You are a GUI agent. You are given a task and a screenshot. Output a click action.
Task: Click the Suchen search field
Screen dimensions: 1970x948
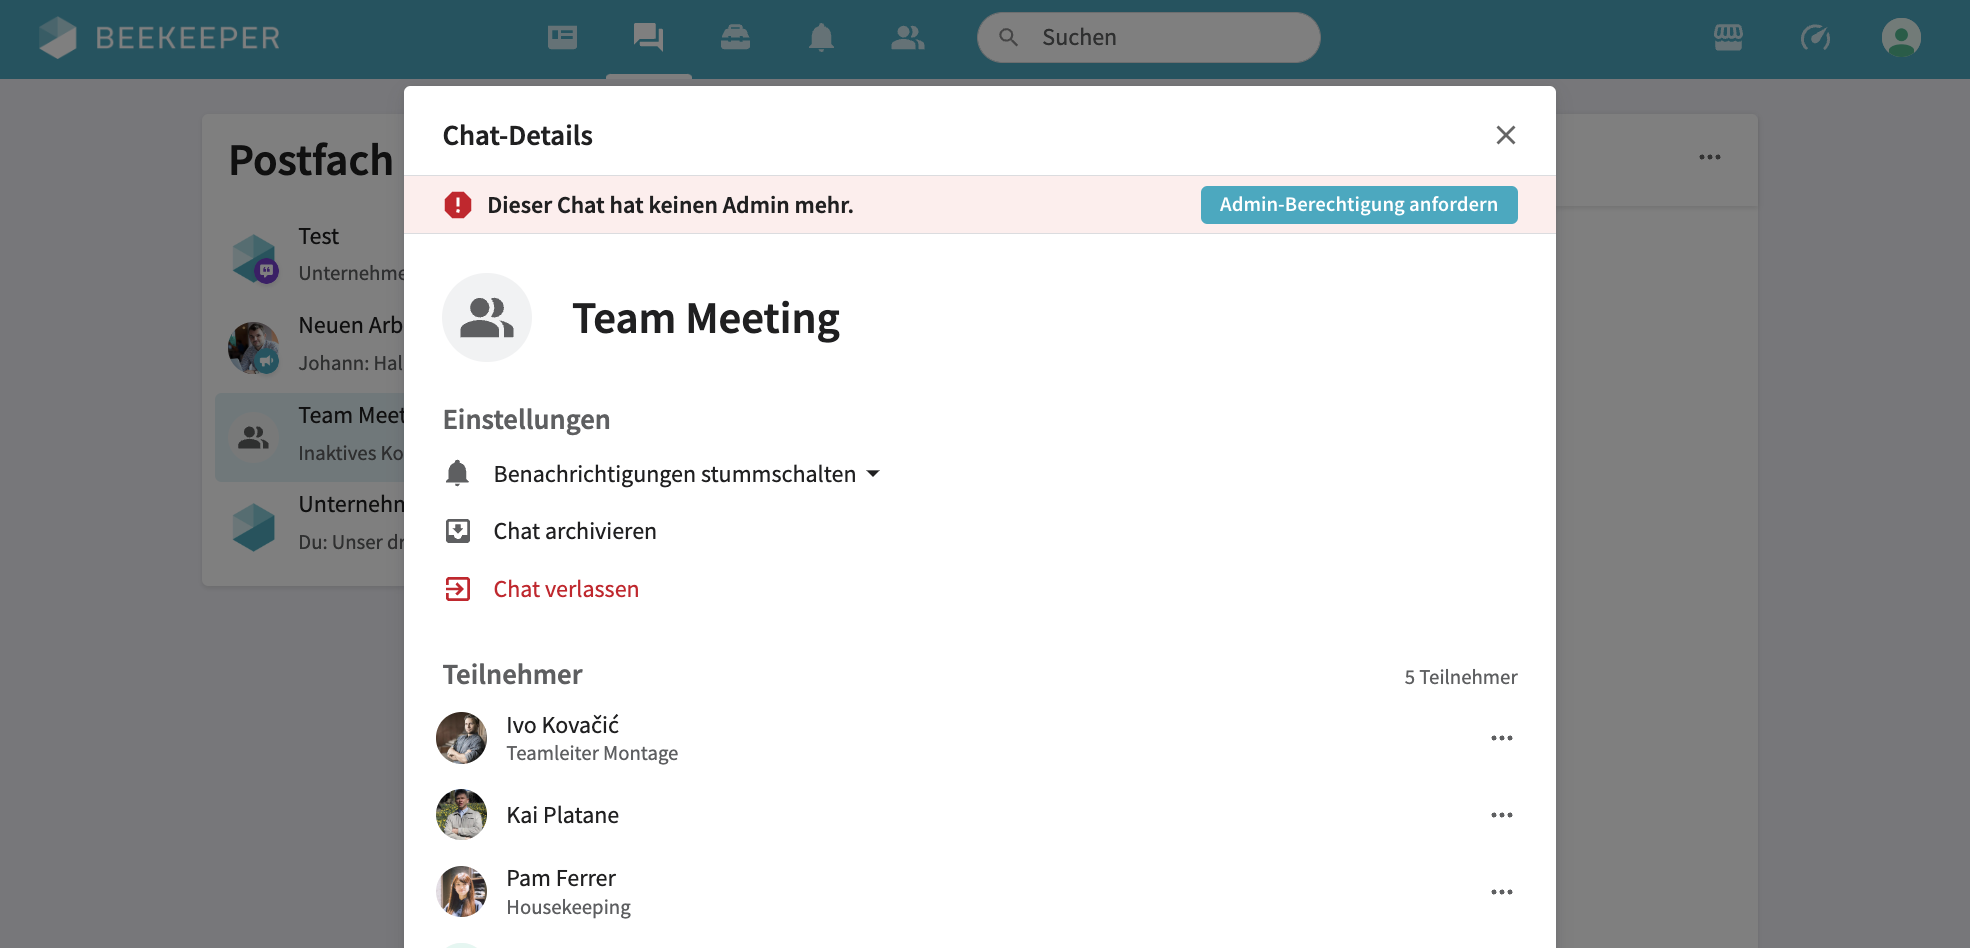1148,38
